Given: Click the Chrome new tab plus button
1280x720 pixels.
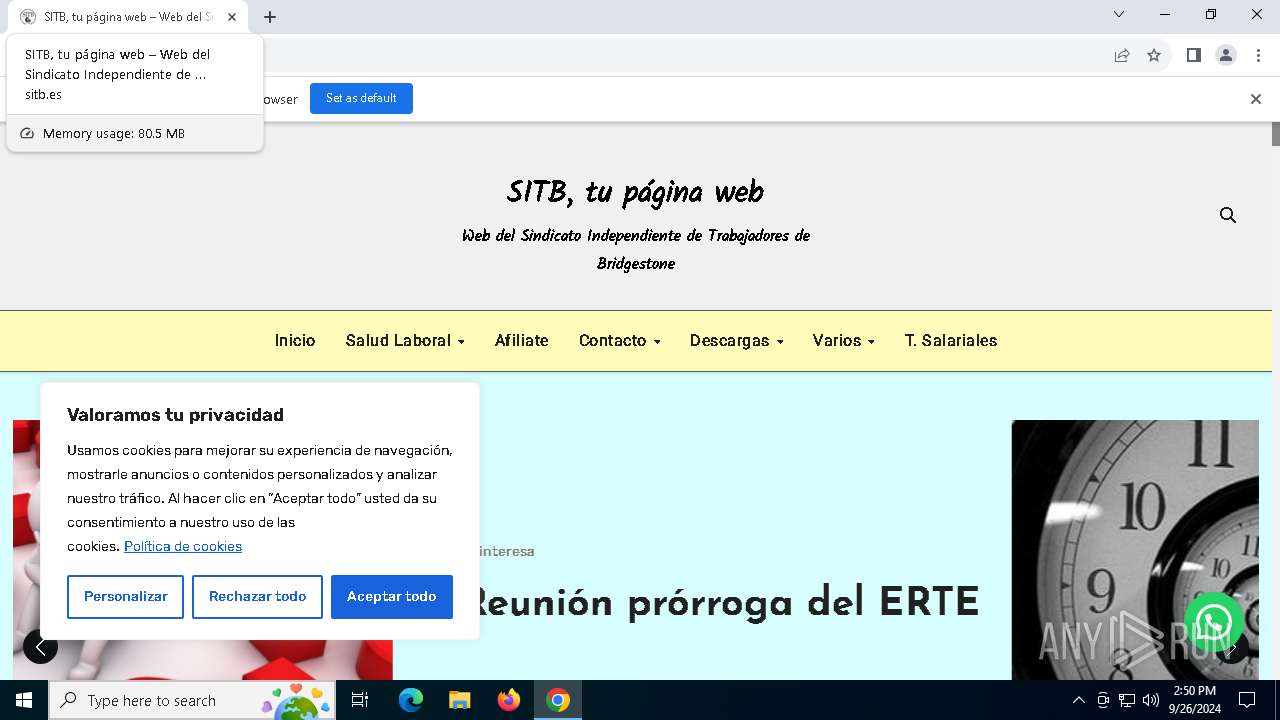Looking at the screenshot, I should coord(270,17).
